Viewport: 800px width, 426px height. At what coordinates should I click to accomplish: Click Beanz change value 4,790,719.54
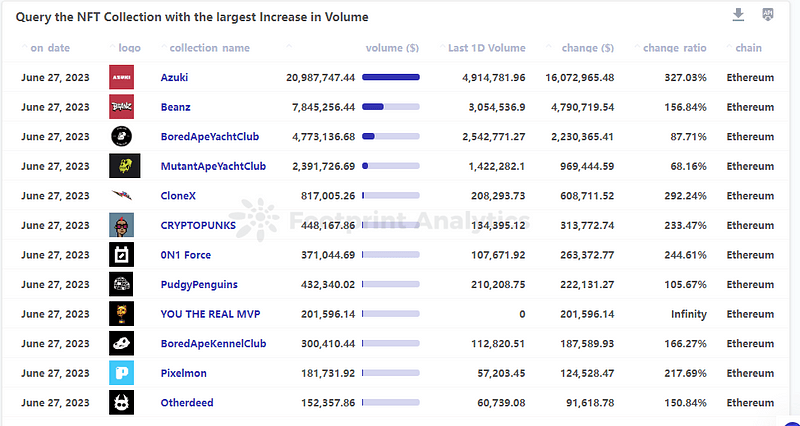(582, 107)
